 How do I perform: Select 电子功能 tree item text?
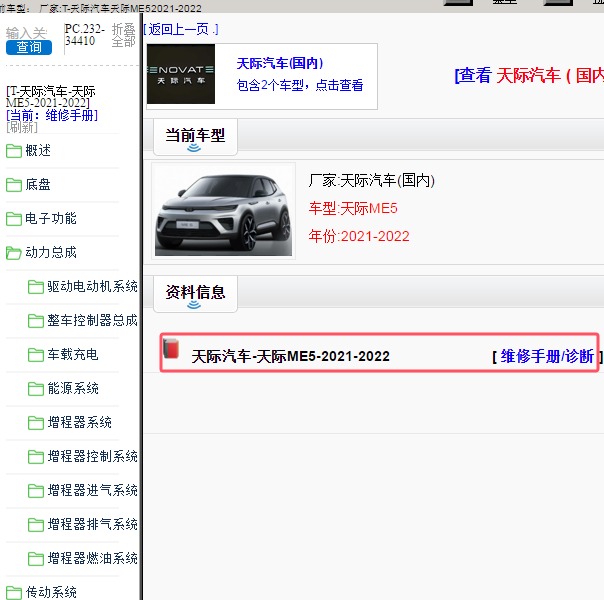point(51,218)
